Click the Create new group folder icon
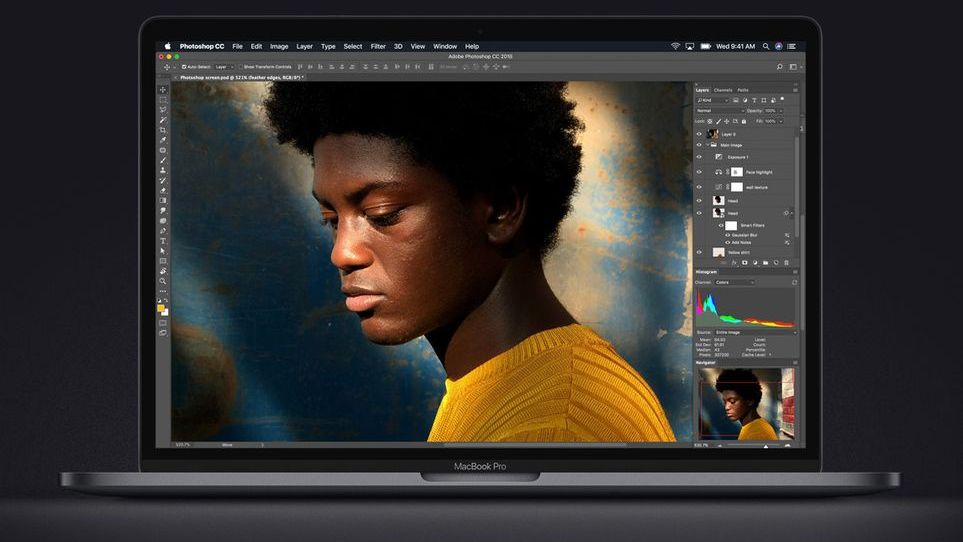The height and width of the screenshot is (542, 963). 765,263
